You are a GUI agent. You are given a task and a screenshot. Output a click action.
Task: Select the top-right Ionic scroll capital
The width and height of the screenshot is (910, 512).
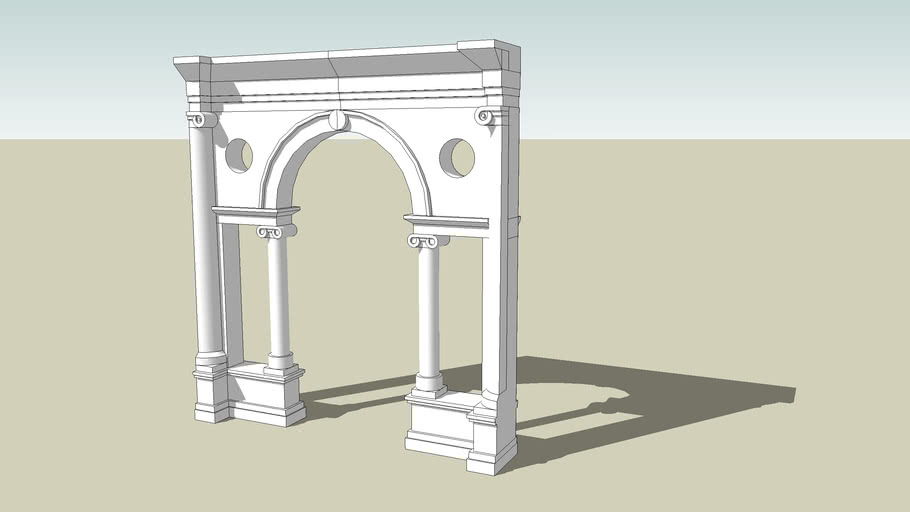485,117
